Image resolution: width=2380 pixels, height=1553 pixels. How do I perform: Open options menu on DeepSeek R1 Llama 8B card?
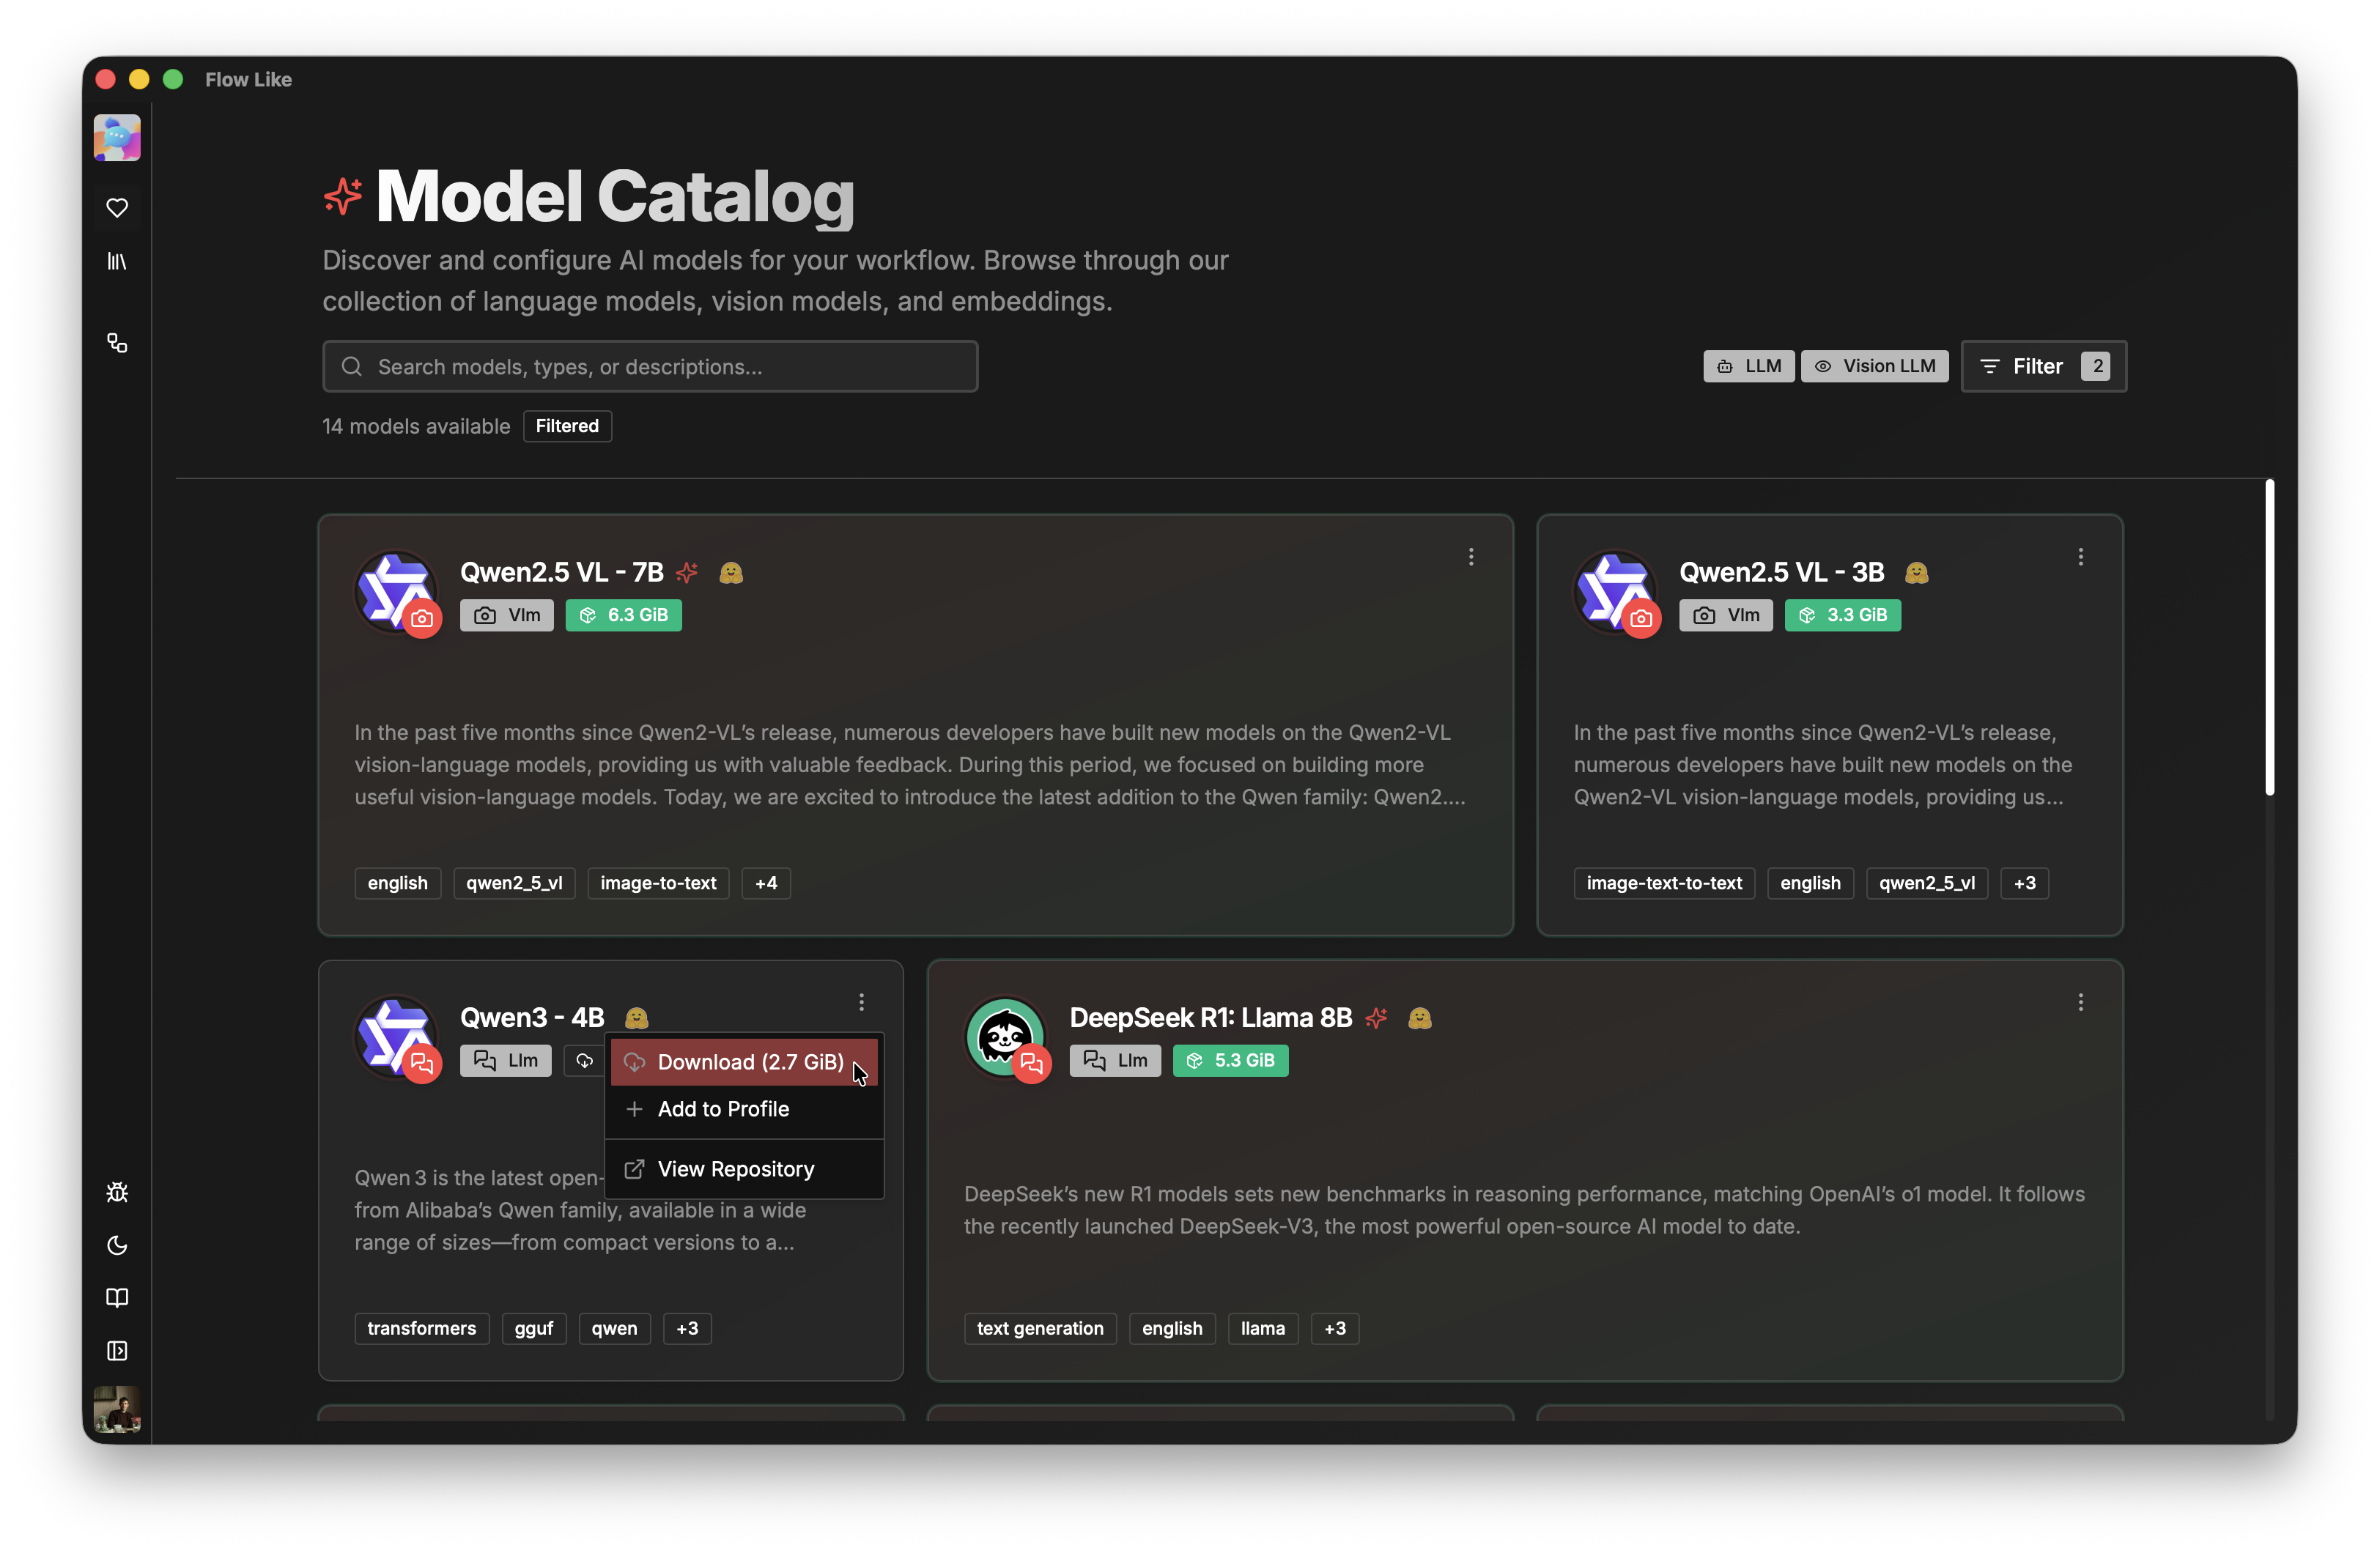point(2079,1001)
